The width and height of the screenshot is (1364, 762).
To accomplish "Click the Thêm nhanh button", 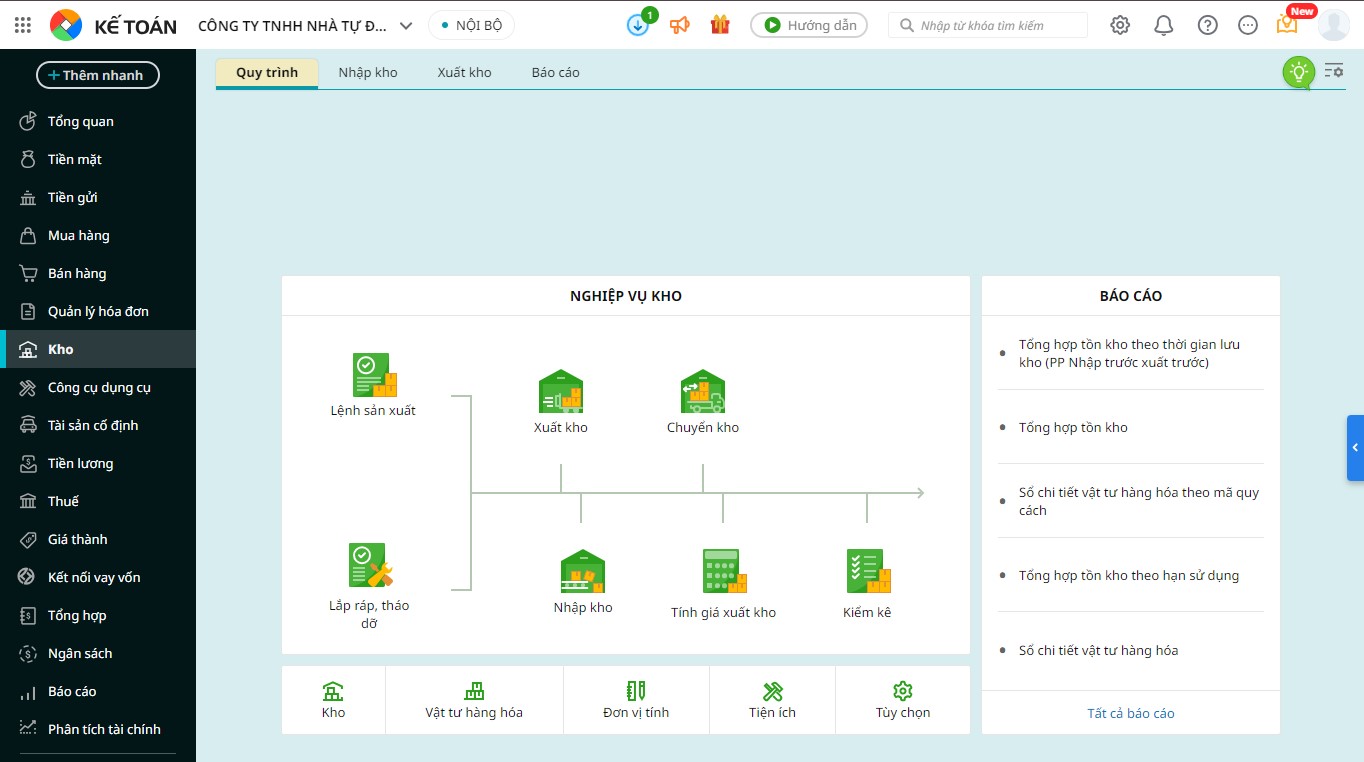I will 98,75.
